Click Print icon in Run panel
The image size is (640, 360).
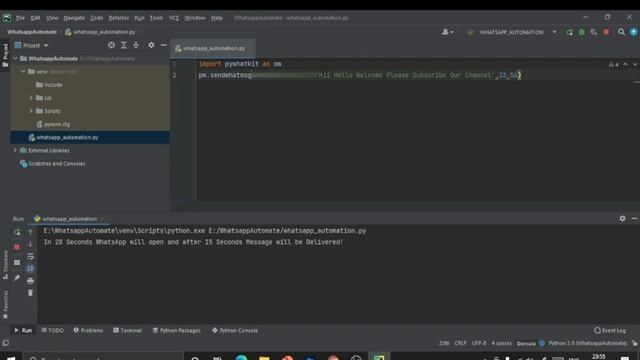coord(30,281)
